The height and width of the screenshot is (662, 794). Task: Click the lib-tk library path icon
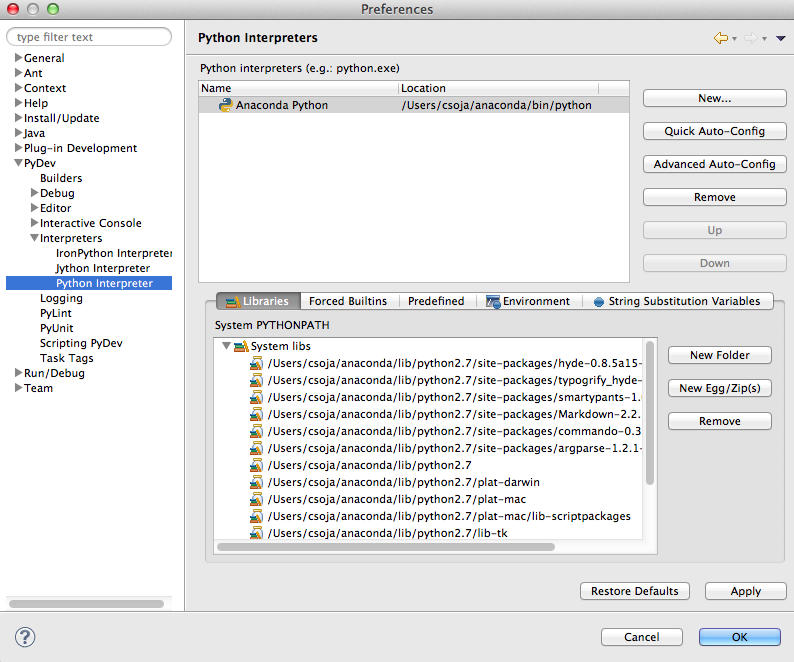point(257,533)
